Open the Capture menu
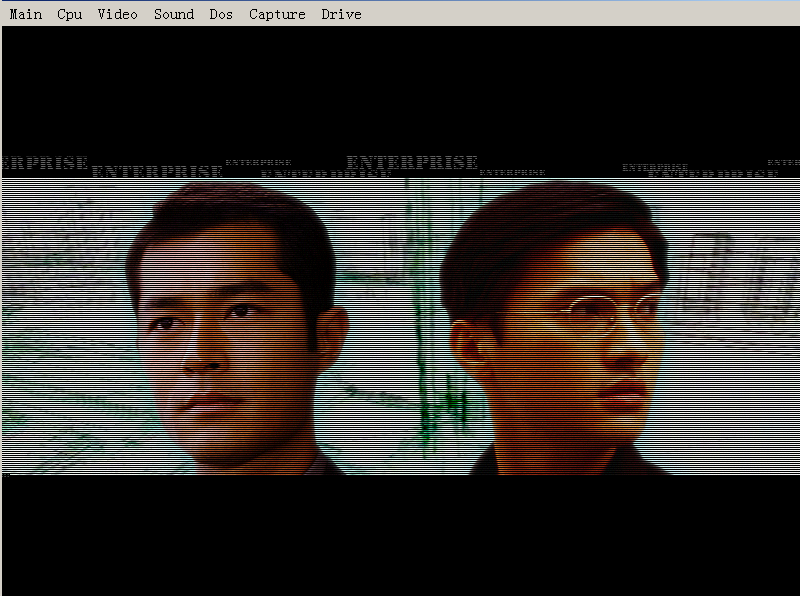 click(277, 14)
